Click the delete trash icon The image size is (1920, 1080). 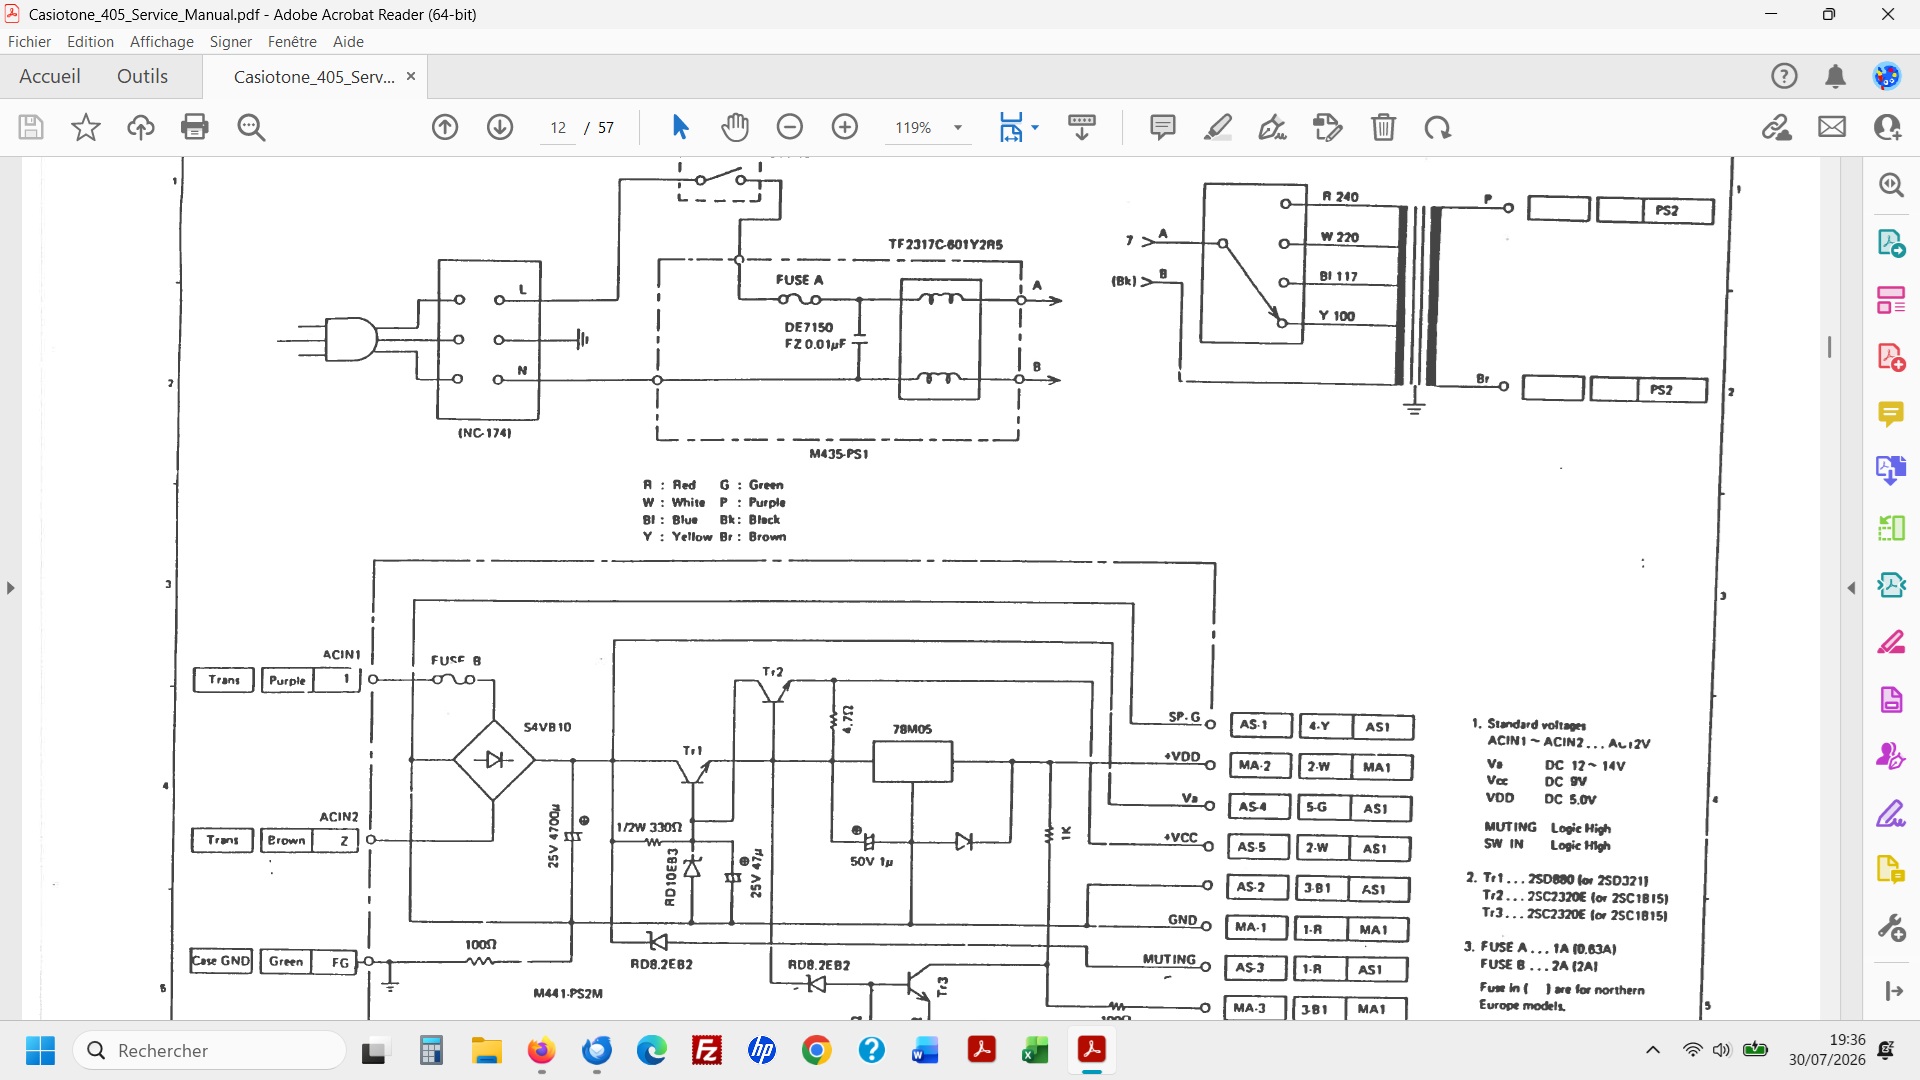tap(1383, 127)
